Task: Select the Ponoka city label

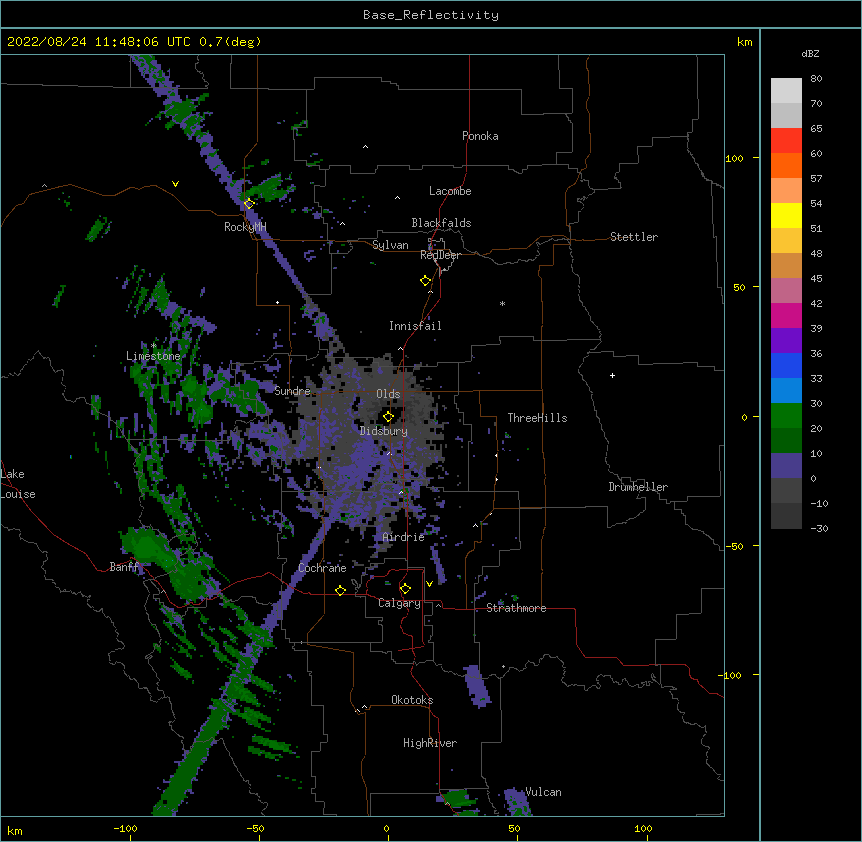Action: point(480,136)
